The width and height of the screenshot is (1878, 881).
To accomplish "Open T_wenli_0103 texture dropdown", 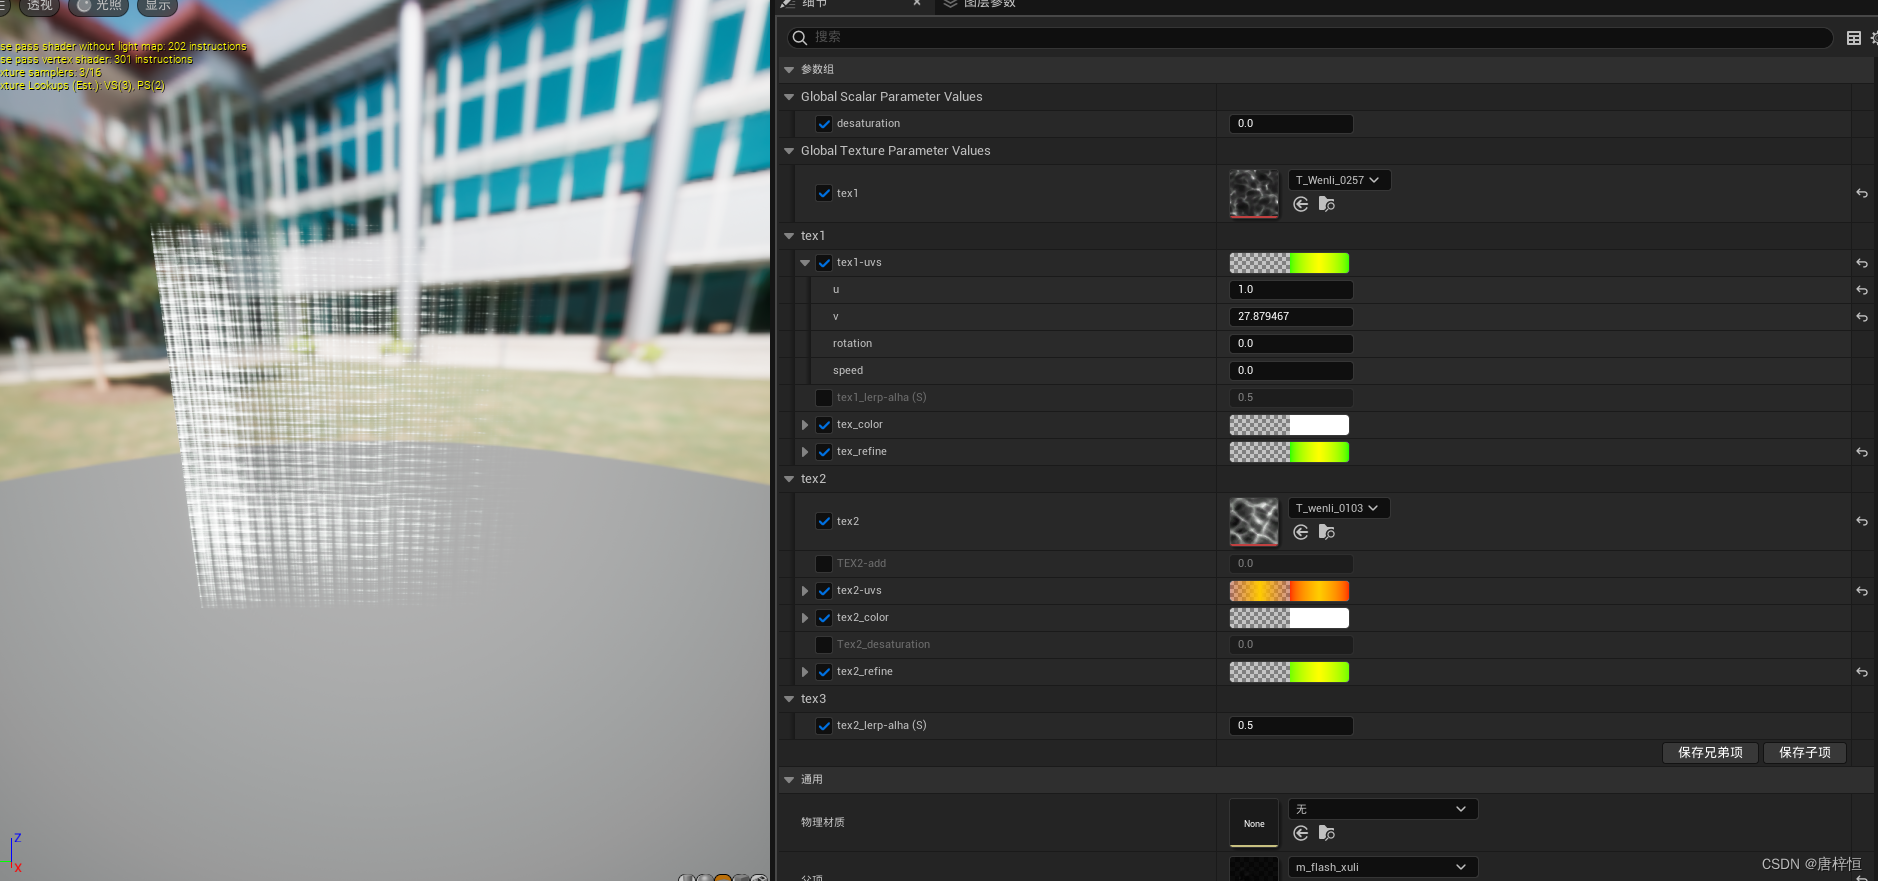I will (1339, 508).
